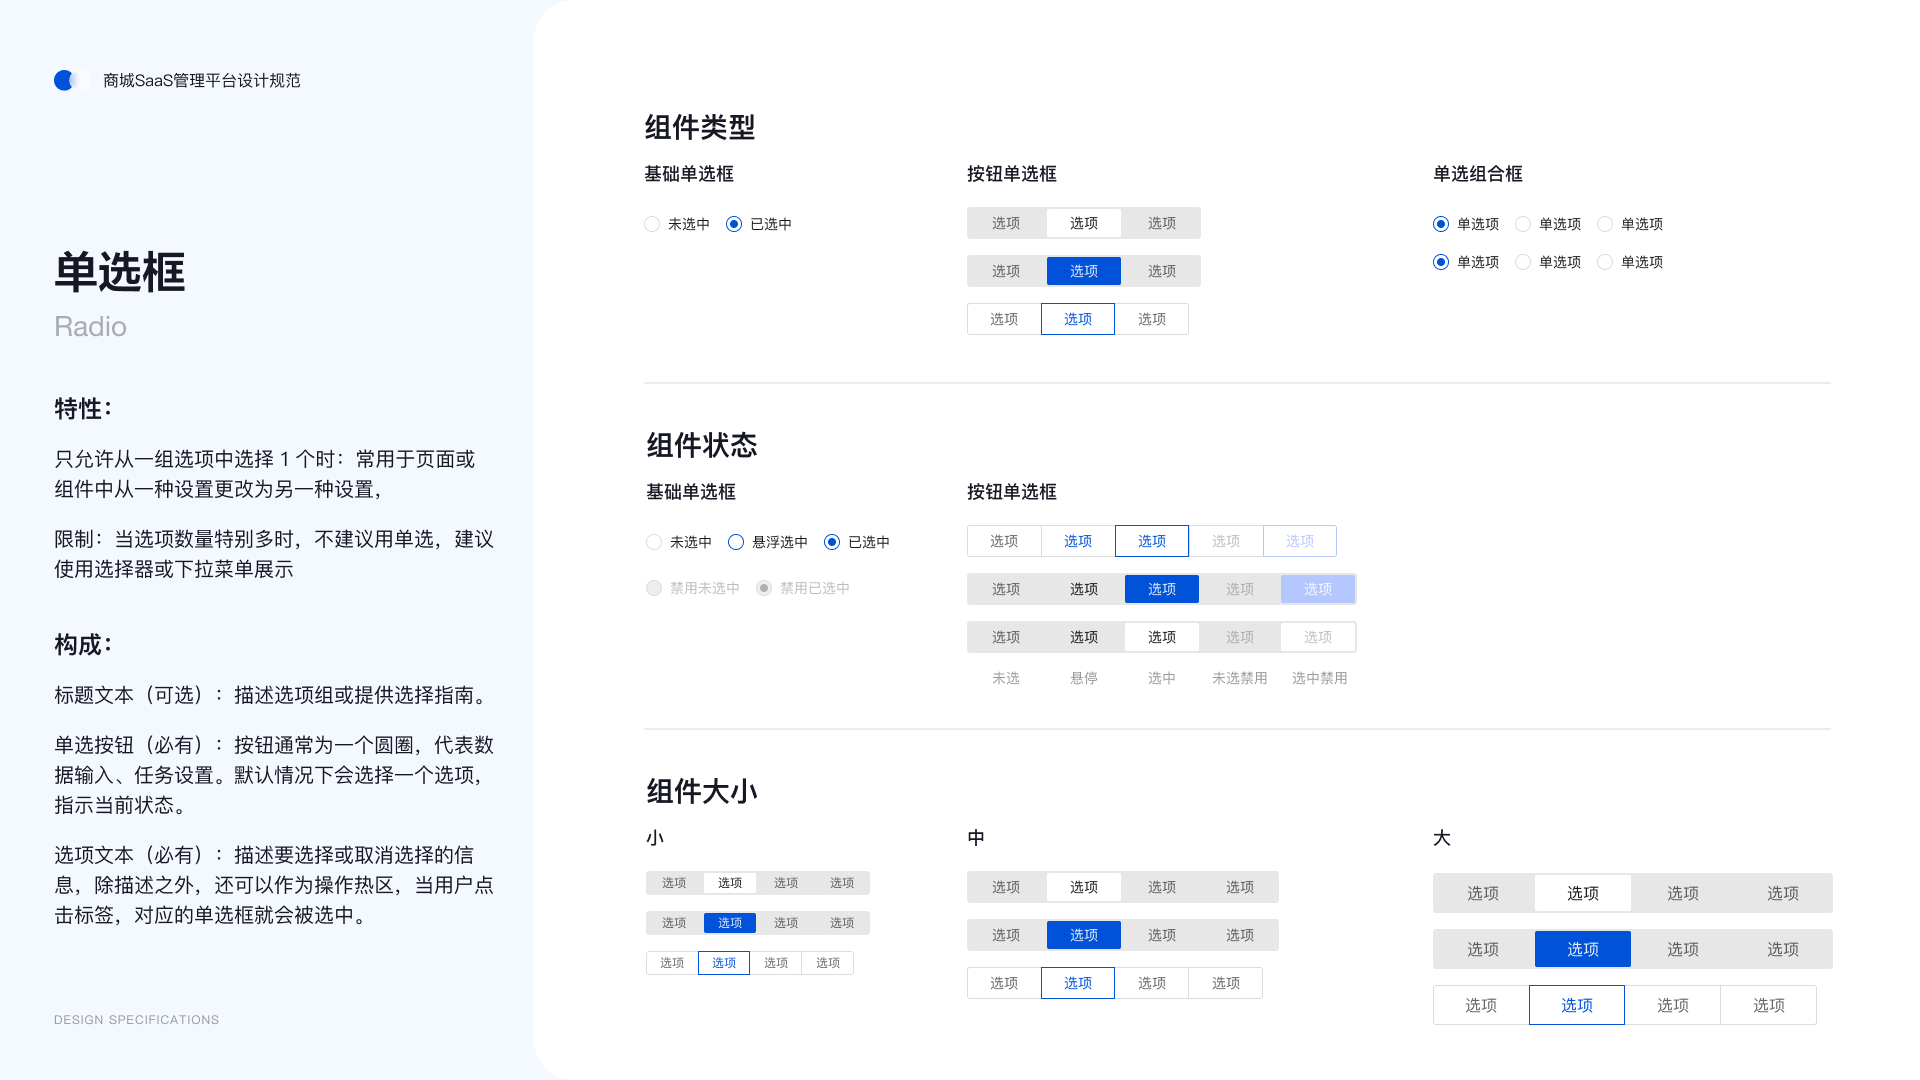Click the disabled light-blue 选项 in 组件状态 row

coord(1317,589)
